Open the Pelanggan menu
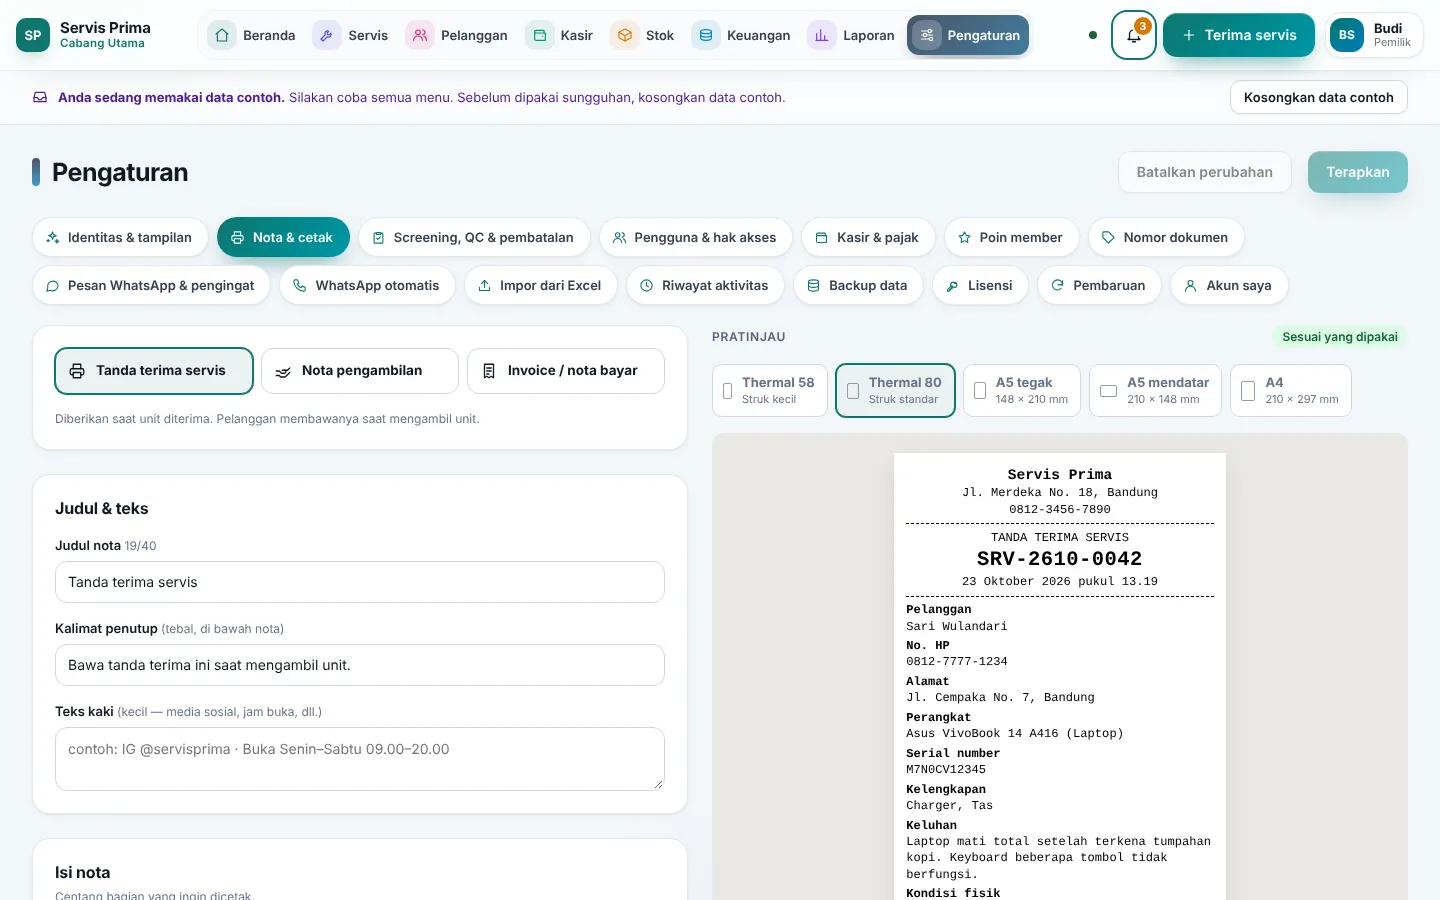Screen dimensions: 1440x900 point(458,35)
